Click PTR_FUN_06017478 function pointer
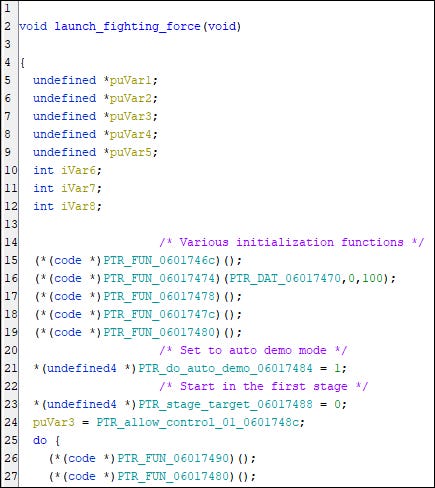The height and width of the screenshot is (488, 435). 159,296
